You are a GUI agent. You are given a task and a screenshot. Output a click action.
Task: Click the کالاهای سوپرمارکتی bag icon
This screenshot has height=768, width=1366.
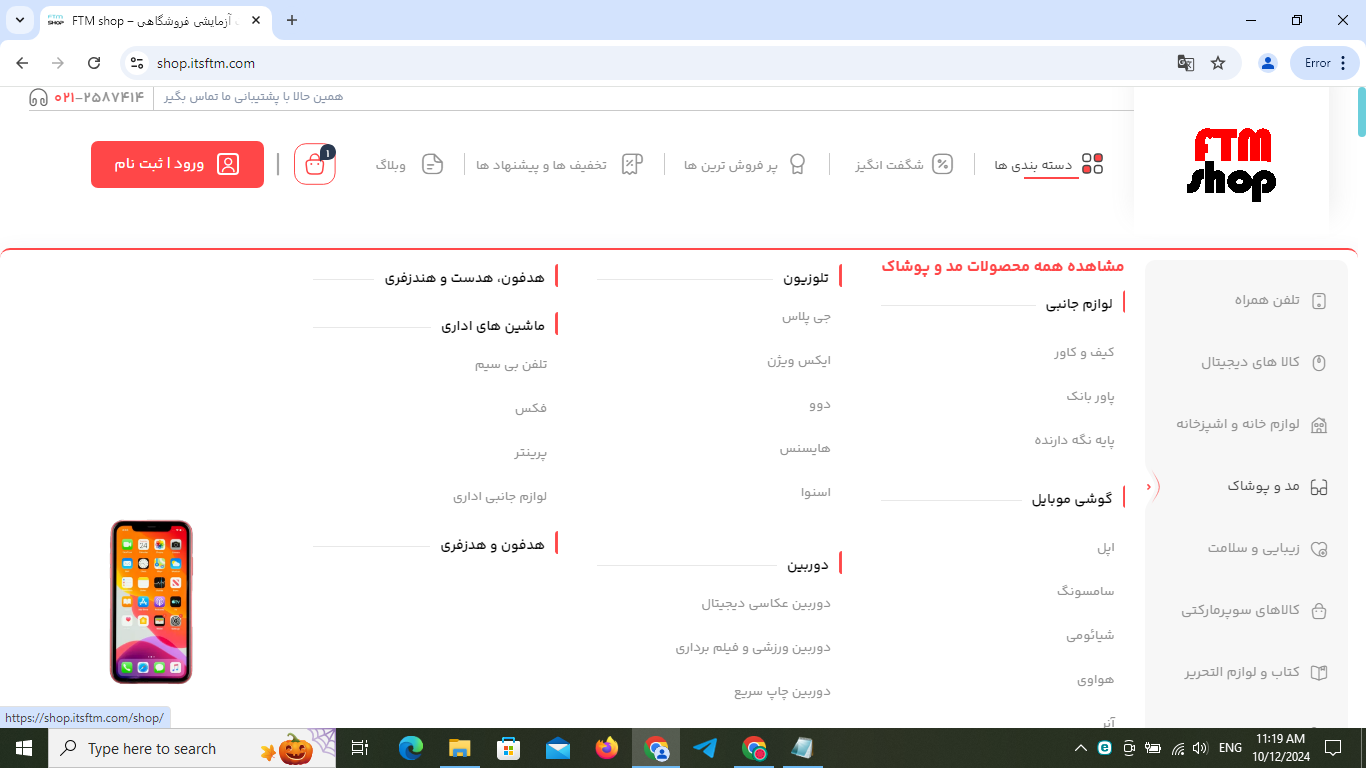click(x=1319, y=611)
